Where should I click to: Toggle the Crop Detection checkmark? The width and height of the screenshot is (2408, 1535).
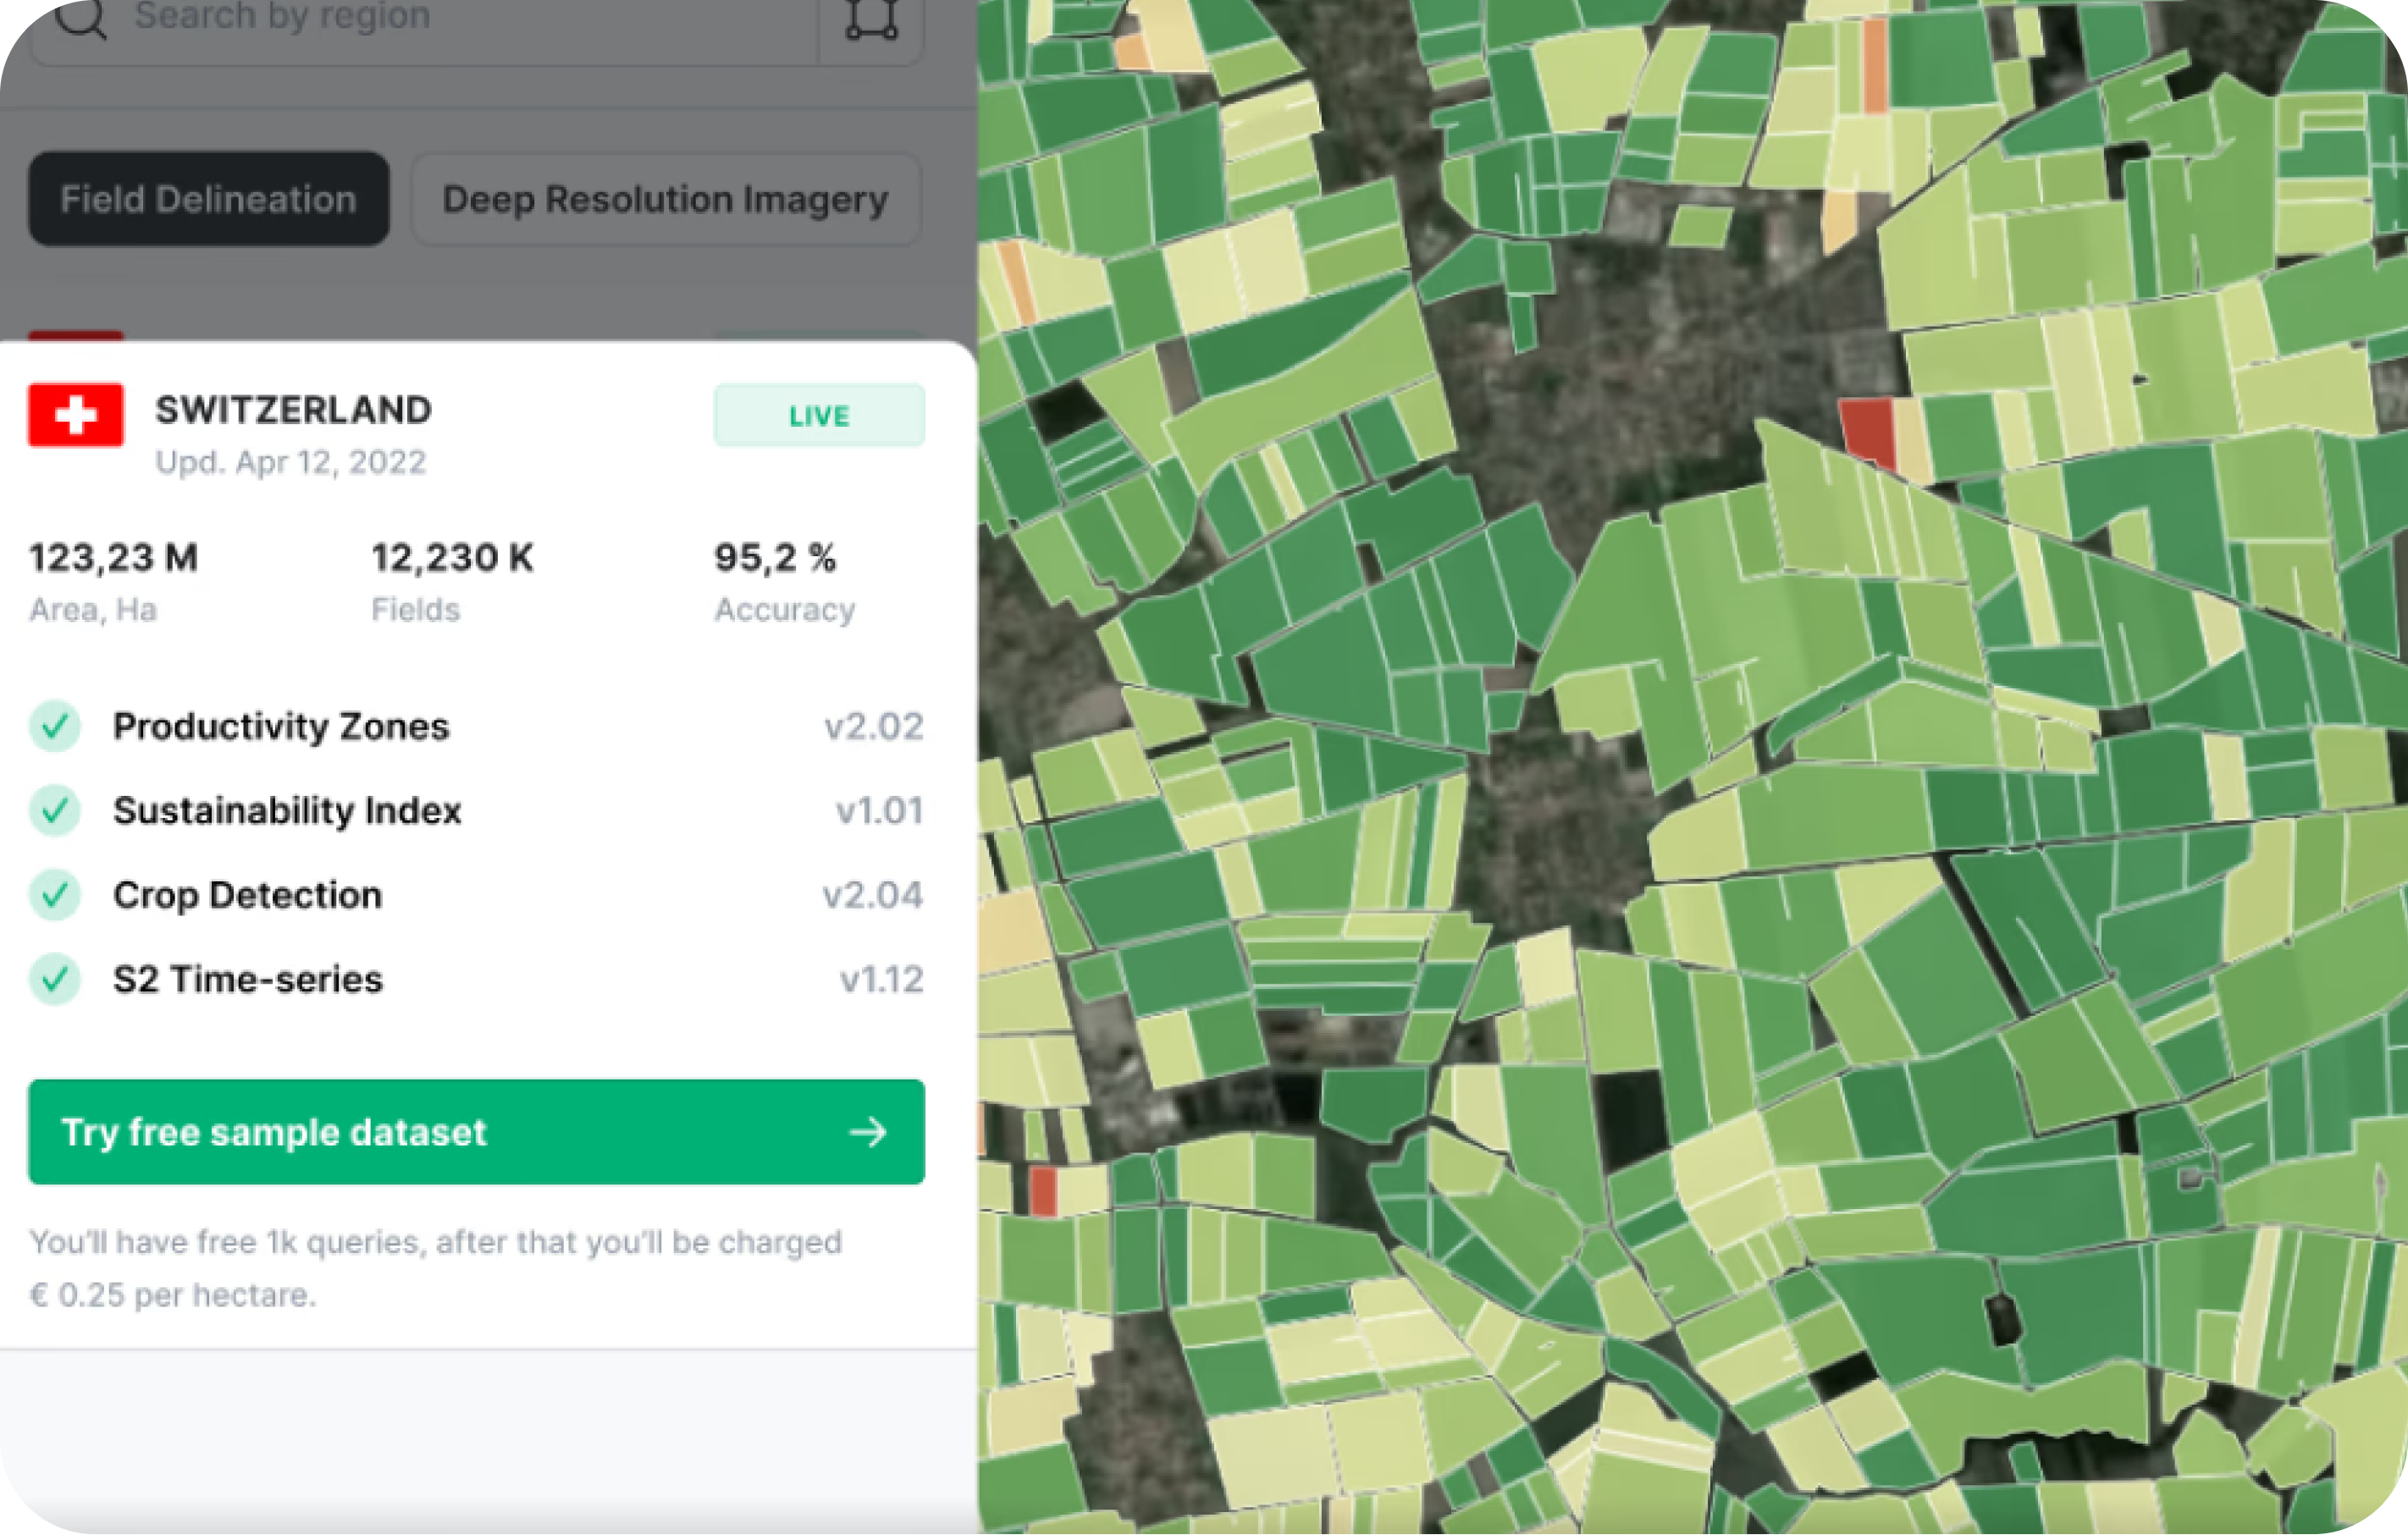(x=55, y=895)
